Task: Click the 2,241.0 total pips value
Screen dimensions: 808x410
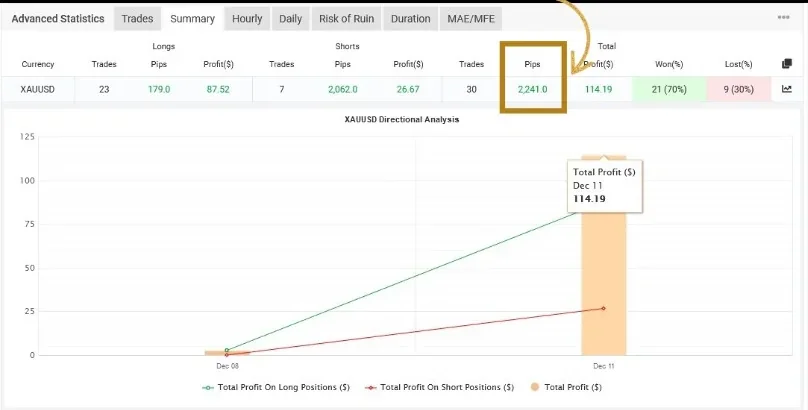Action: (x=533, y=89)
